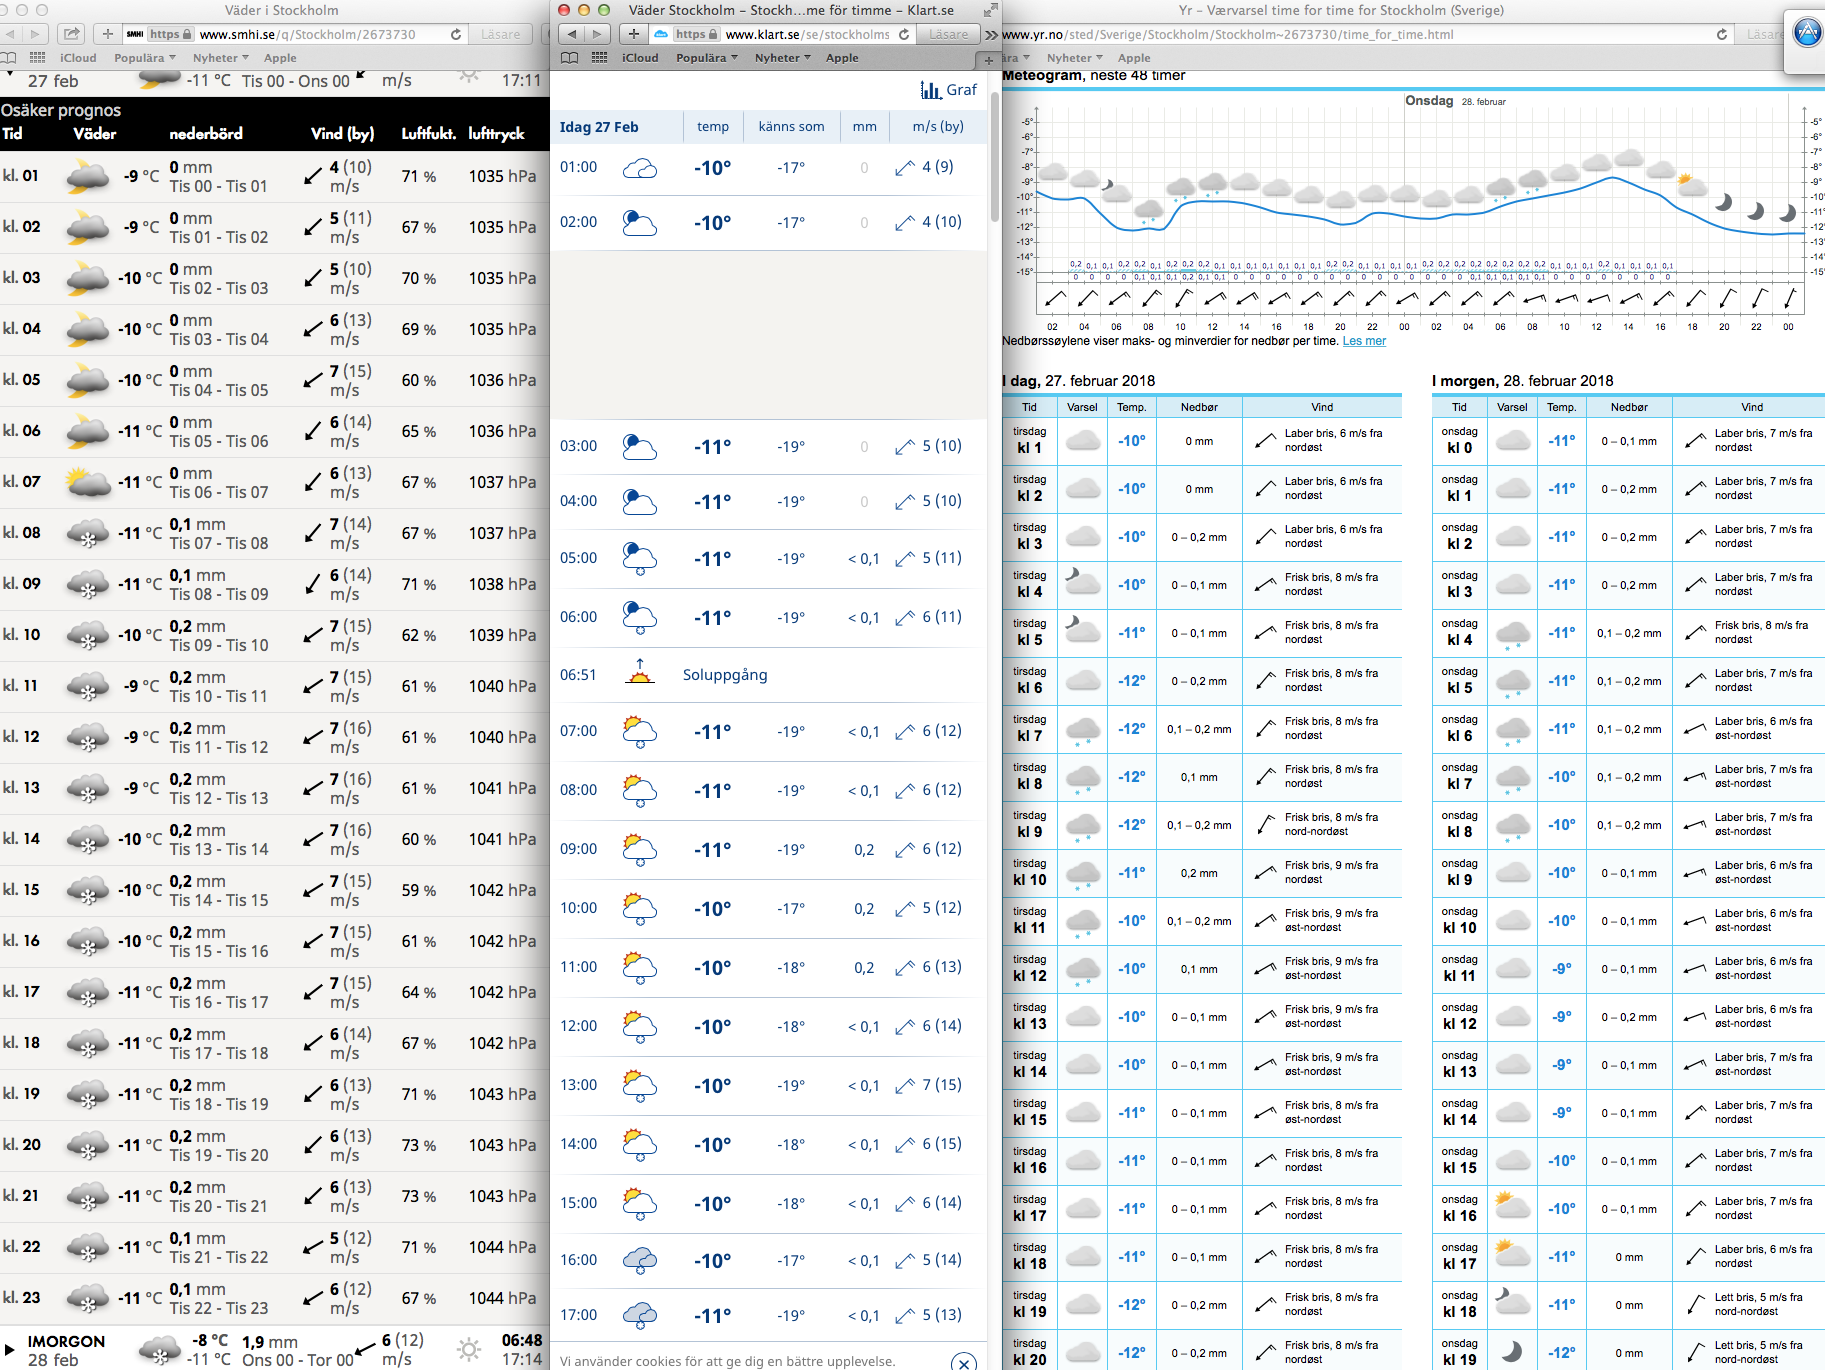Viewport: 1825px width, 1370px height.
Task: Click the 'Idag 27 Feb' header on klart.se
Action: tap(599, 127)
